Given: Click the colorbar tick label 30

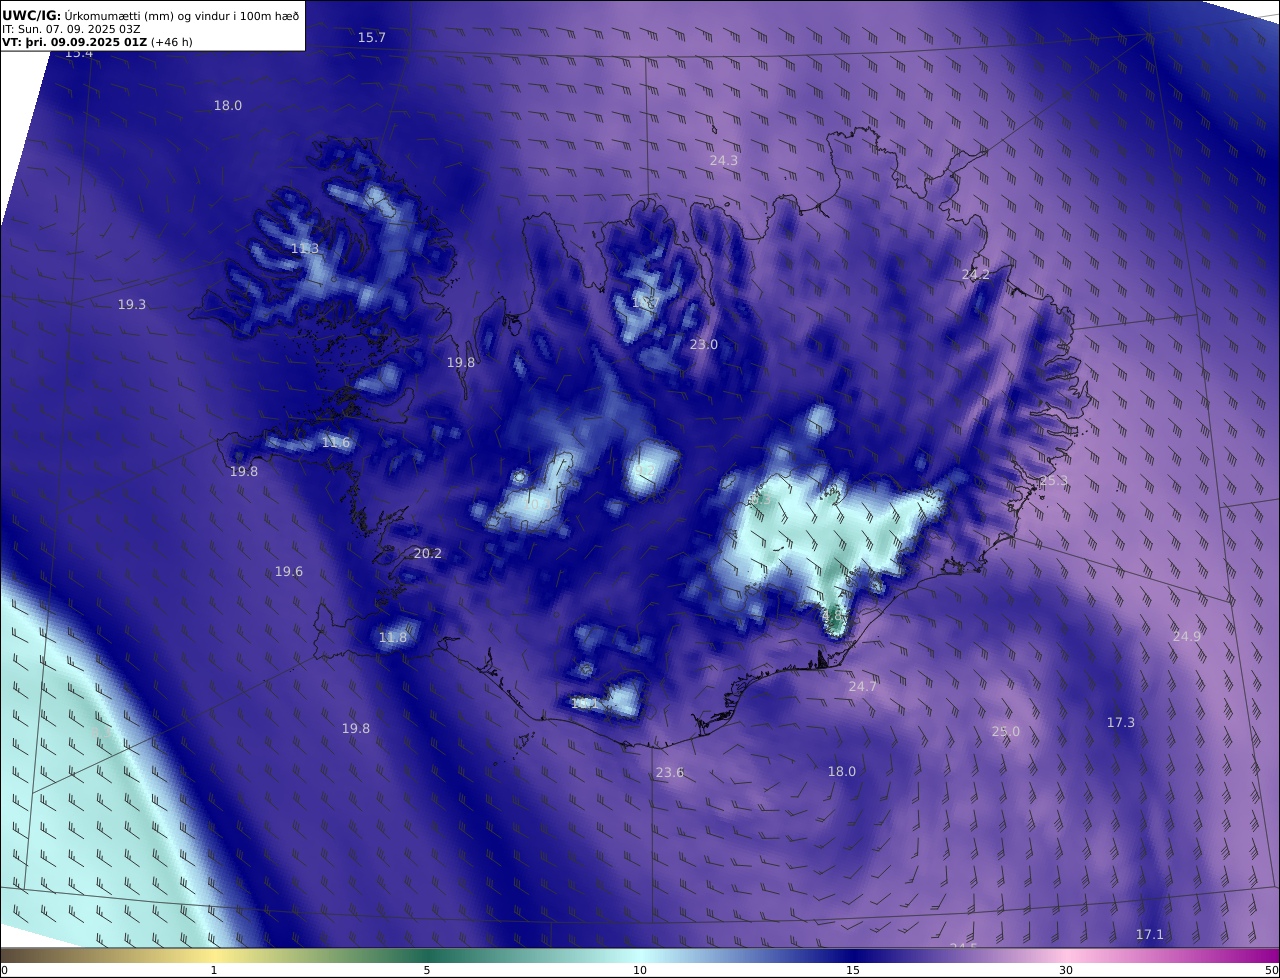Looking at the screenshot, I should coord(1066,970).
